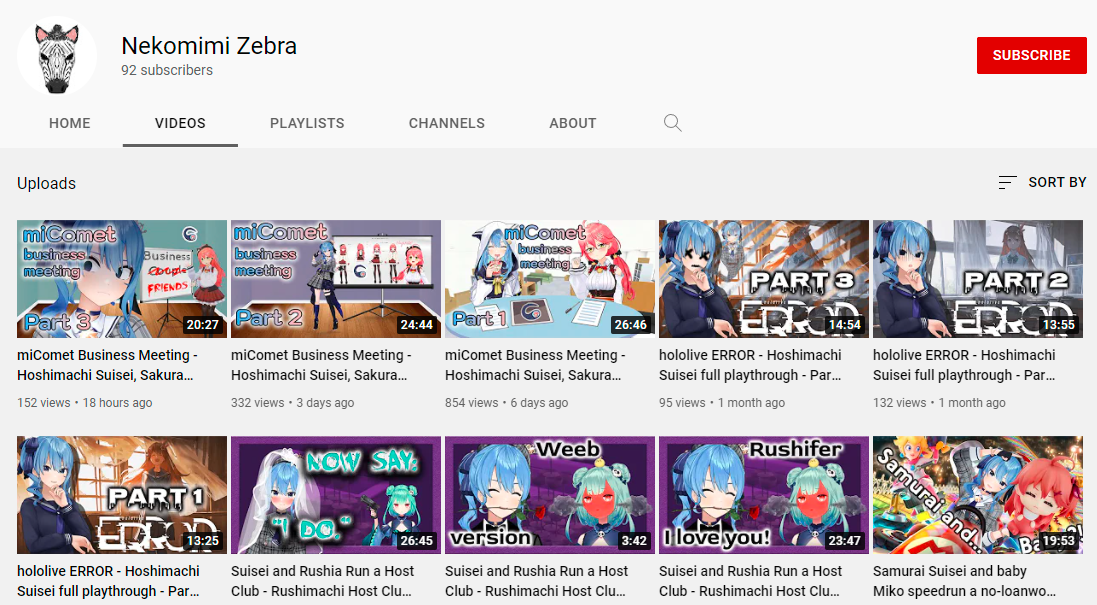Click the '152 views' text
Viewport: 1097px width, 605px height.
pyautogui.click(x=43, y=403)
